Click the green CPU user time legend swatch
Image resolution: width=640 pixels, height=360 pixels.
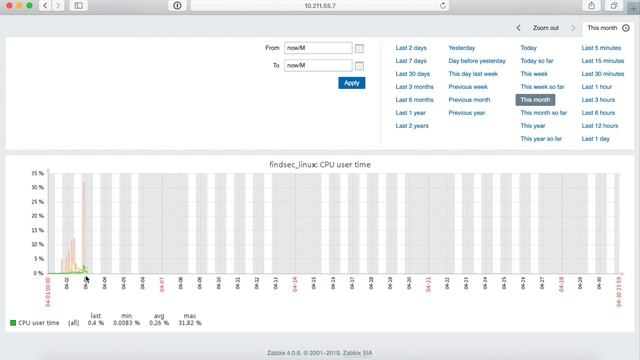click(x=13, y=323)
